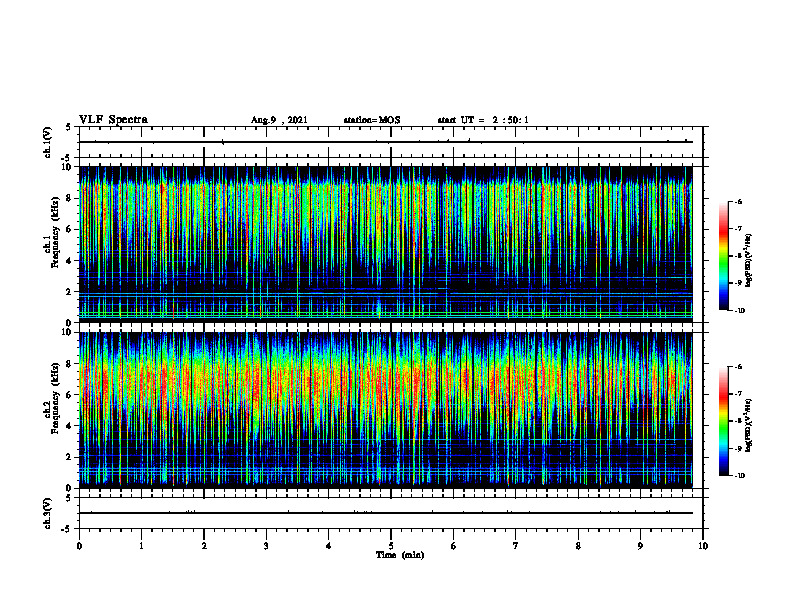This screenshot has height=612, width=792.
Task: Click the ch.2 color bar "log(PSD)" label
Action: coord(749,426)
